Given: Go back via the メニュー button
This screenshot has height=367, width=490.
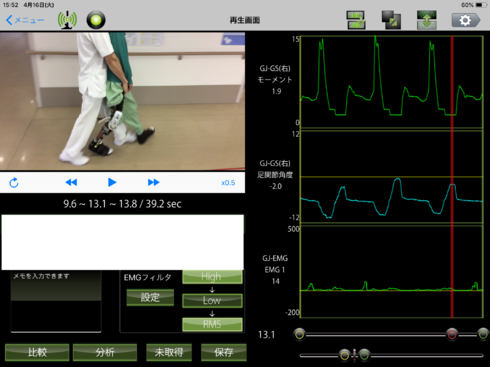Looking at the screenshot, I should (25, 20).
